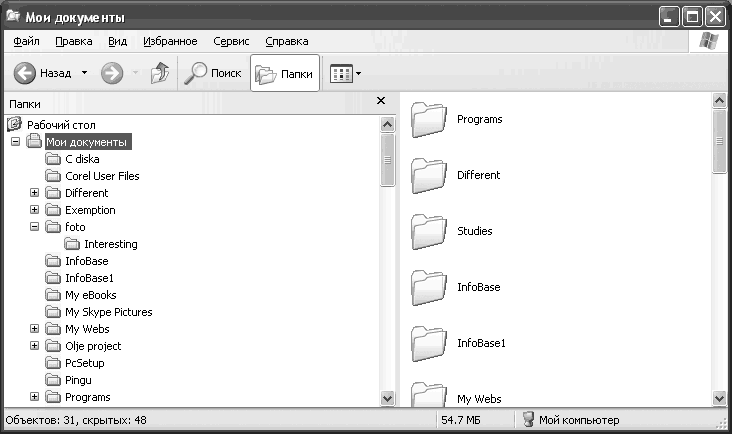Select My Skype Pictures in folder tree

(108, 312)
